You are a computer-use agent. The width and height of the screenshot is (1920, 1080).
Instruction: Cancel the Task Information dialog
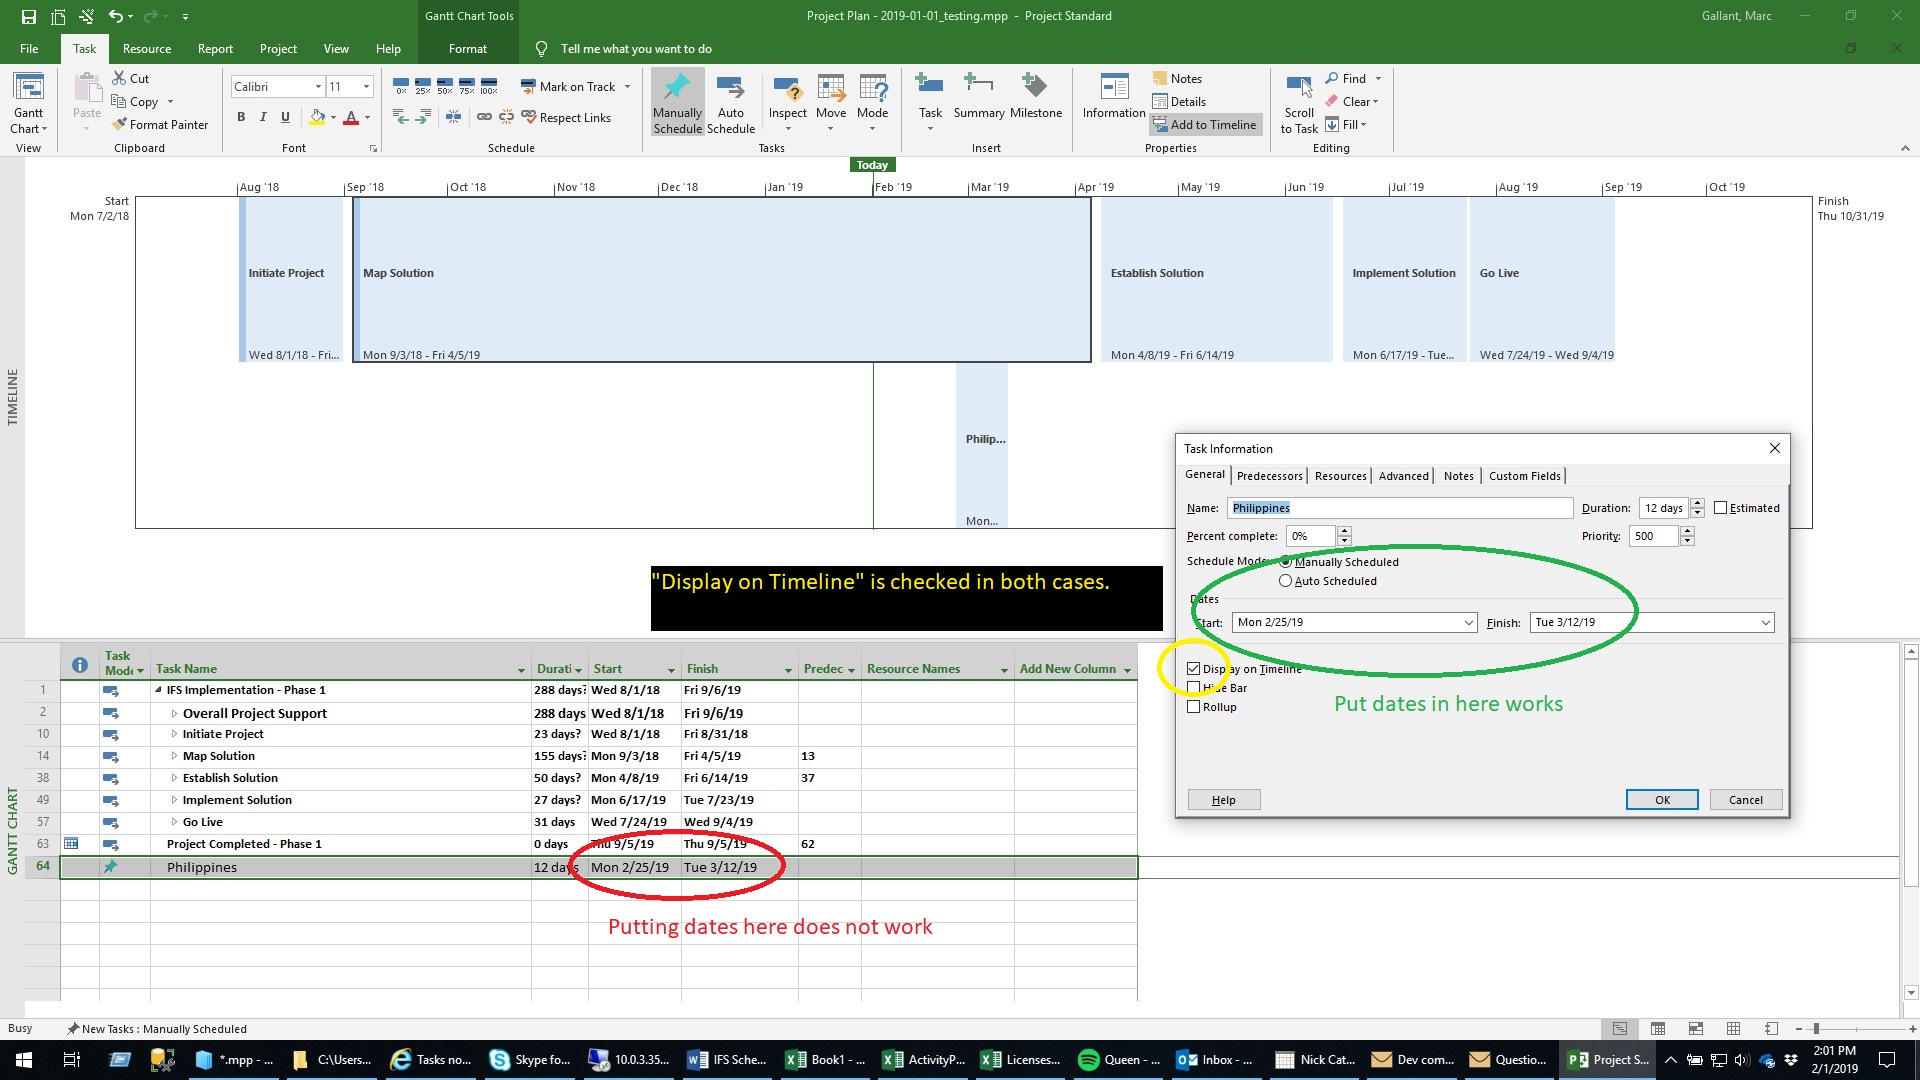(1745, 800)
